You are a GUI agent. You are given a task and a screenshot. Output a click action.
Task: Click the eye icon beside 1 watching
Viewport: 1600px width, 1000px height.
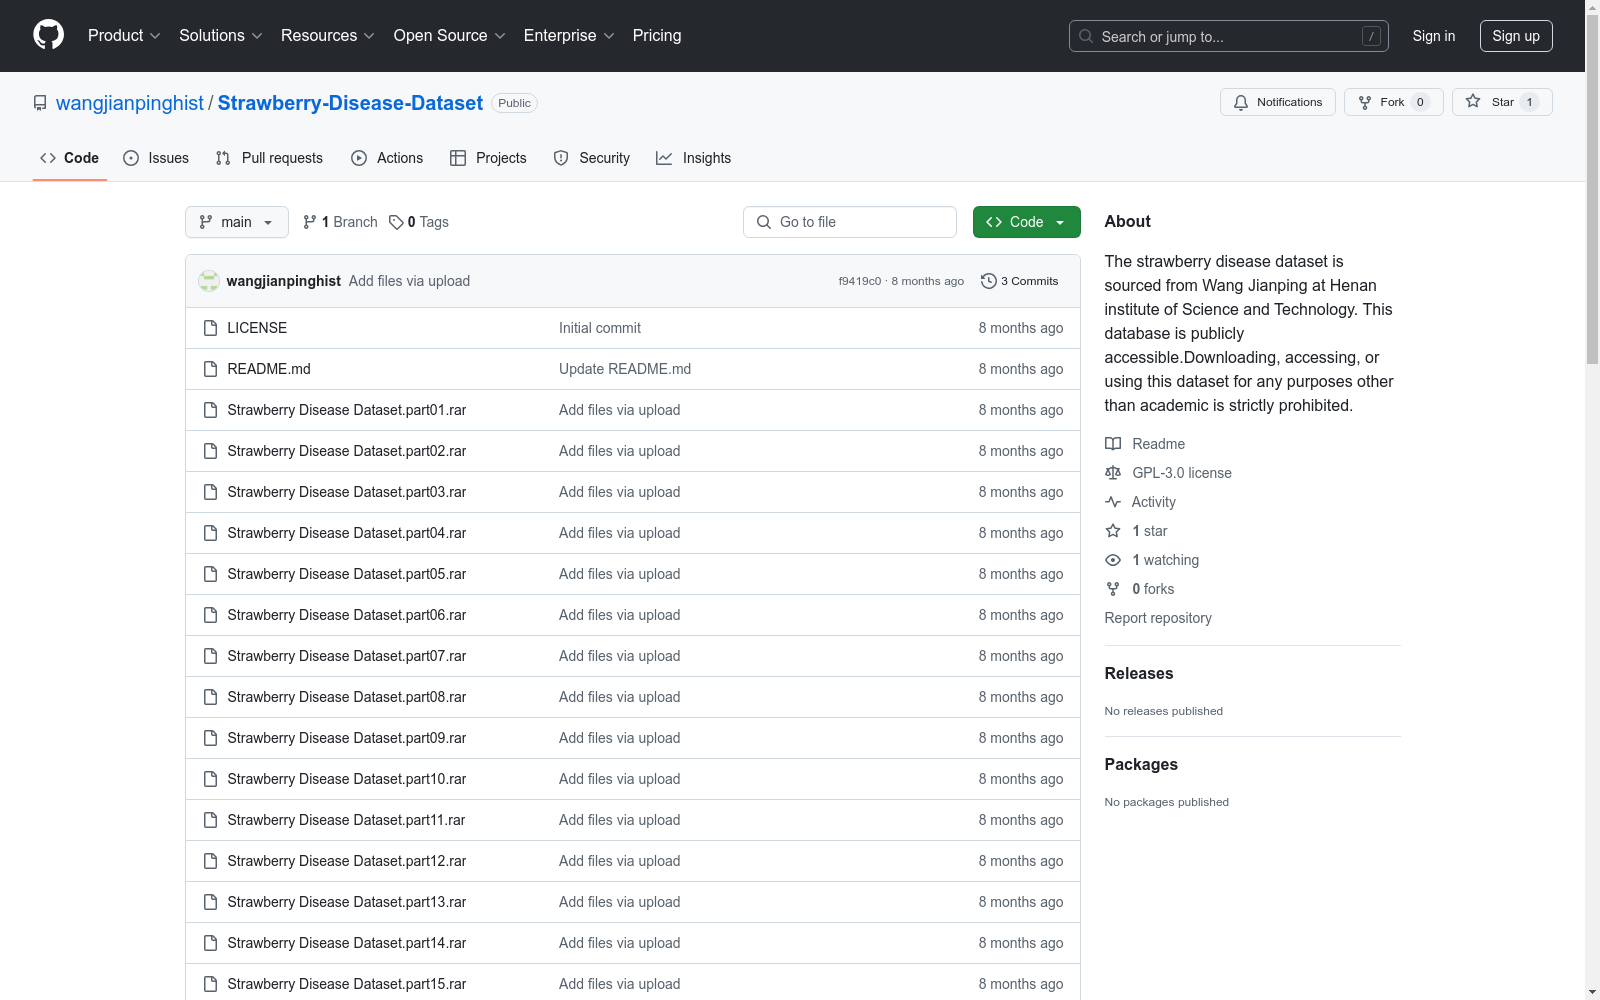1113,560
